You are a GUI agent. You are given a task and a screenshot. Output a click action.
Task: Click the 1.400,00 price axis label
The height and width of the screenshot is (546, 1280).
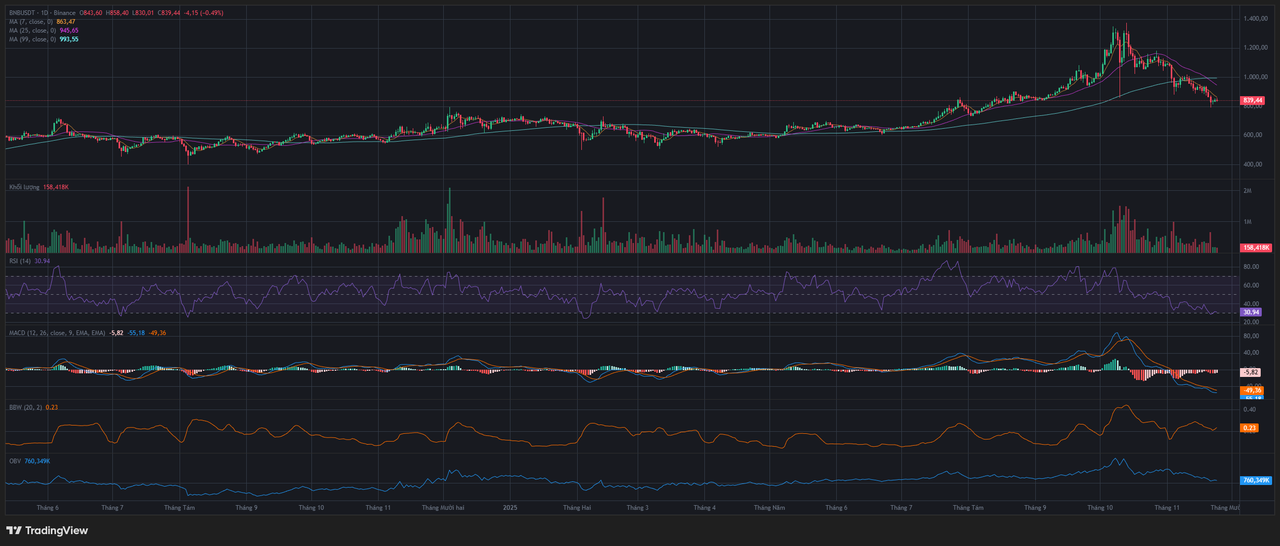[x=1256, y=19]
